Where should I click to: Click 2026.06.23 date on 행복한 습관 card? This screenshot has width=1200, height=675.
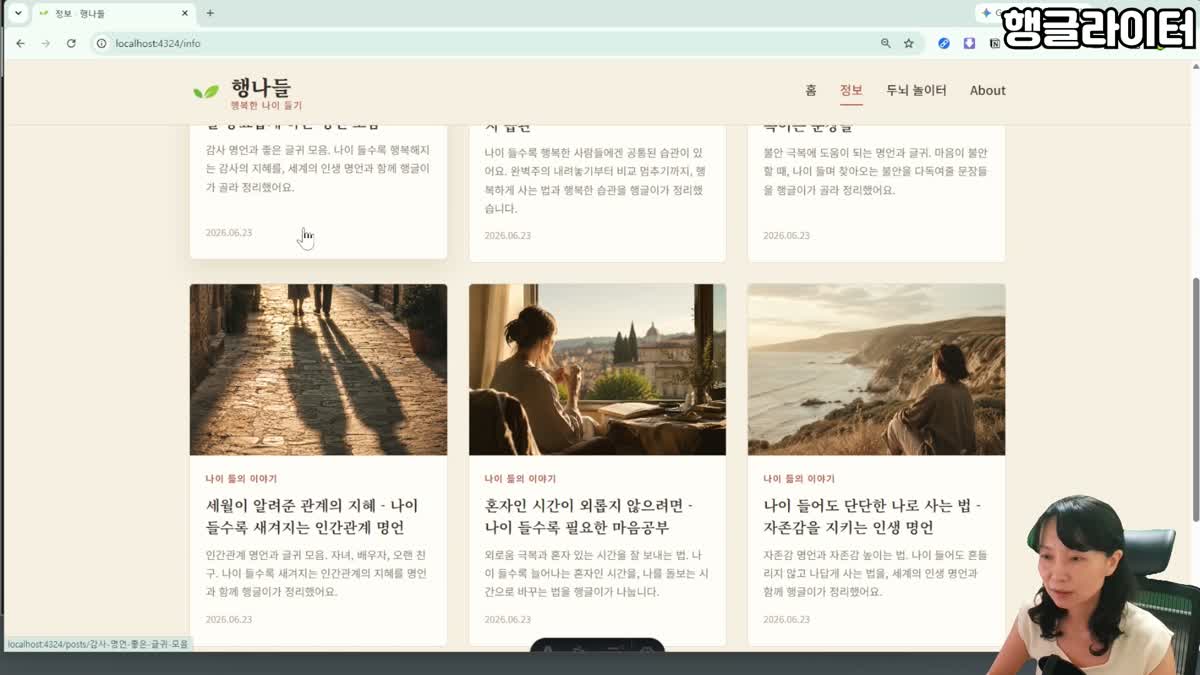point(508,236)
